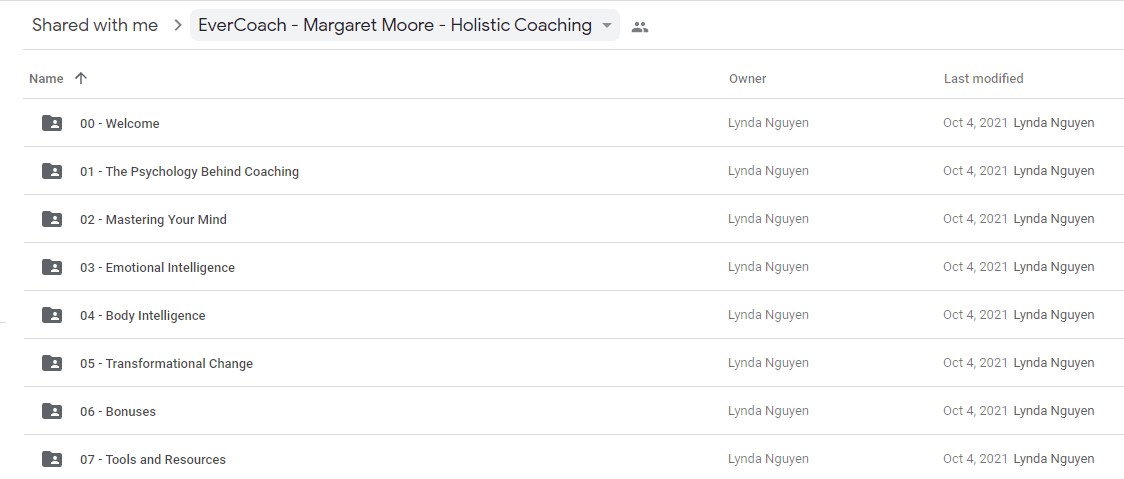Viewport: 1124px width, 479px height.
Task: Click the shared folder icon for 00 - Welcome
Action: pos(52,123)
